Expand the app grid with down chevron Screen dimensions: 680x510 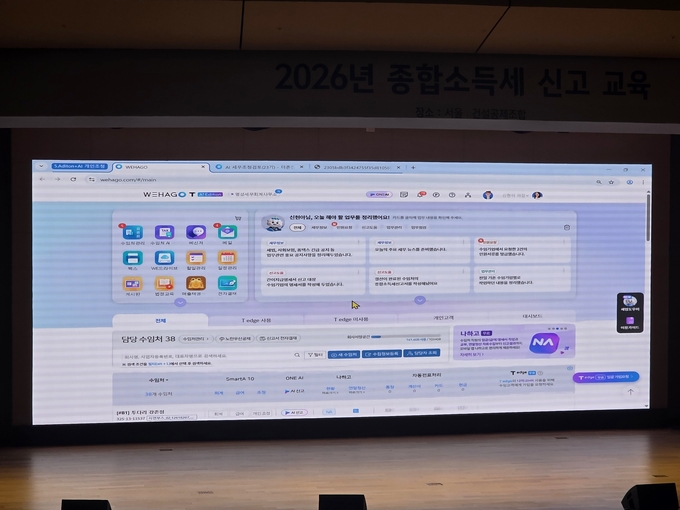click(x=180, y=302)
